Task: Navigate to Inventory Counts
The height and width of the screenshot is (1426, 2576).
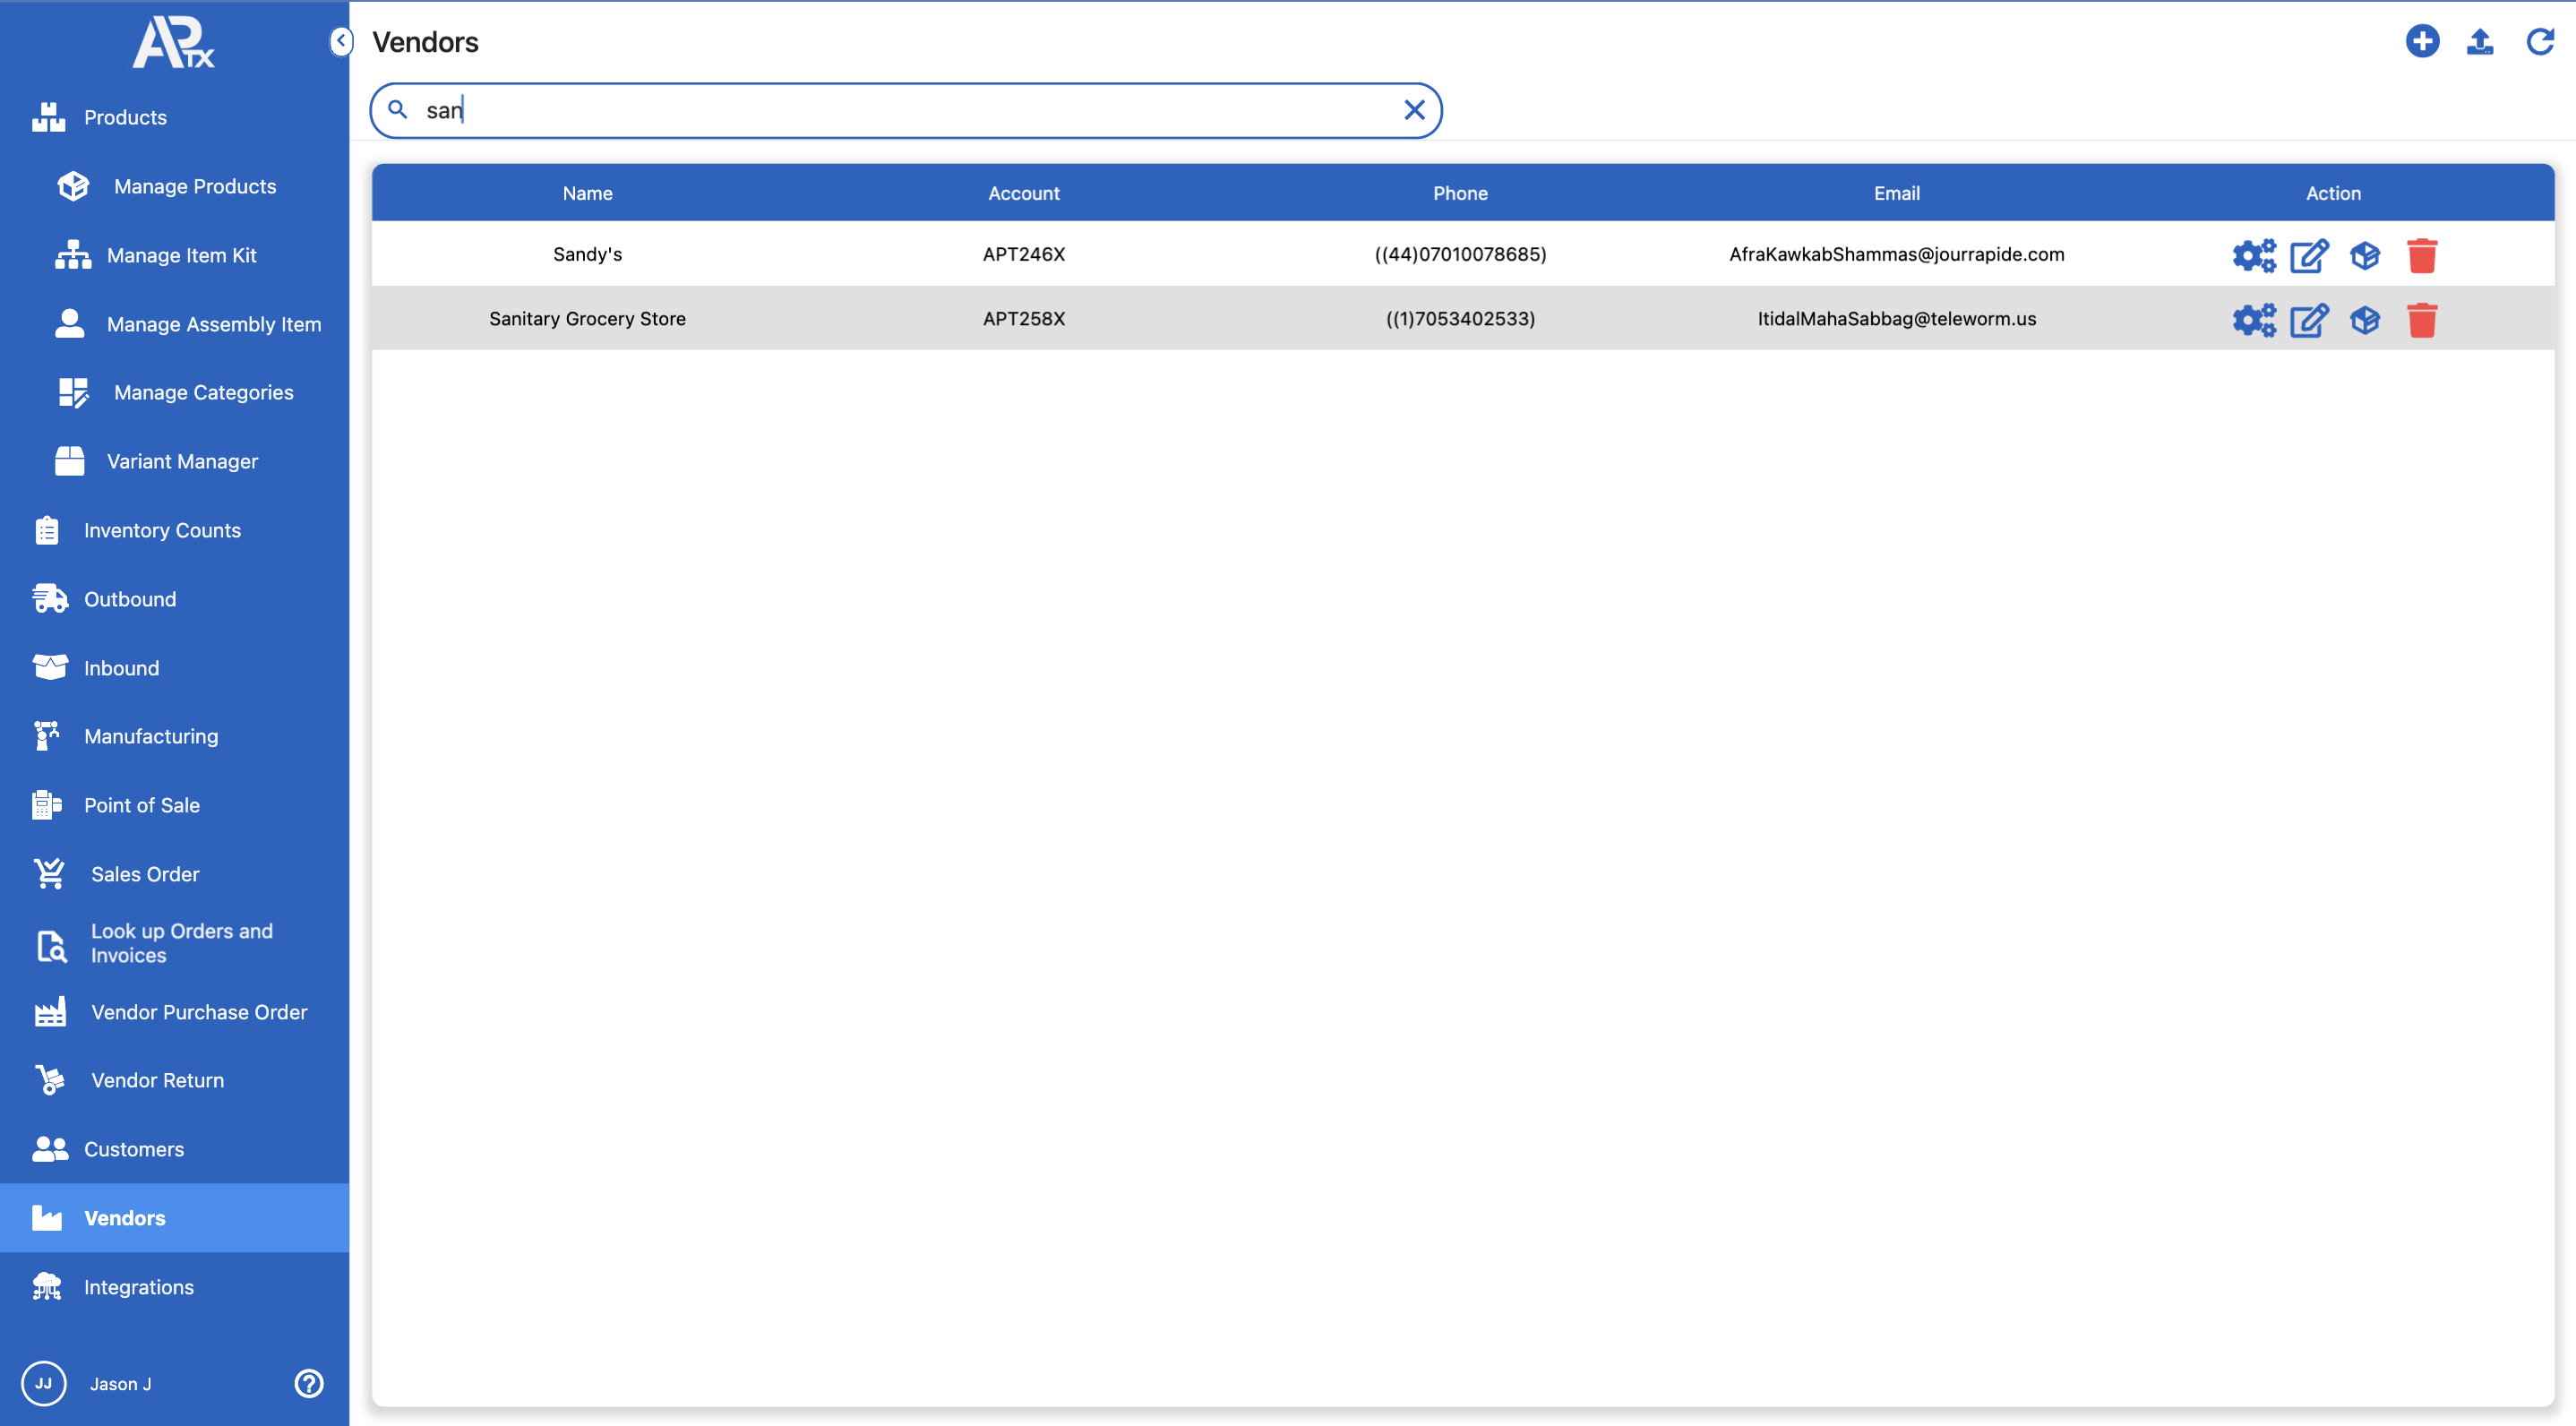Action: pyautogui.click(x=162, y=530)
